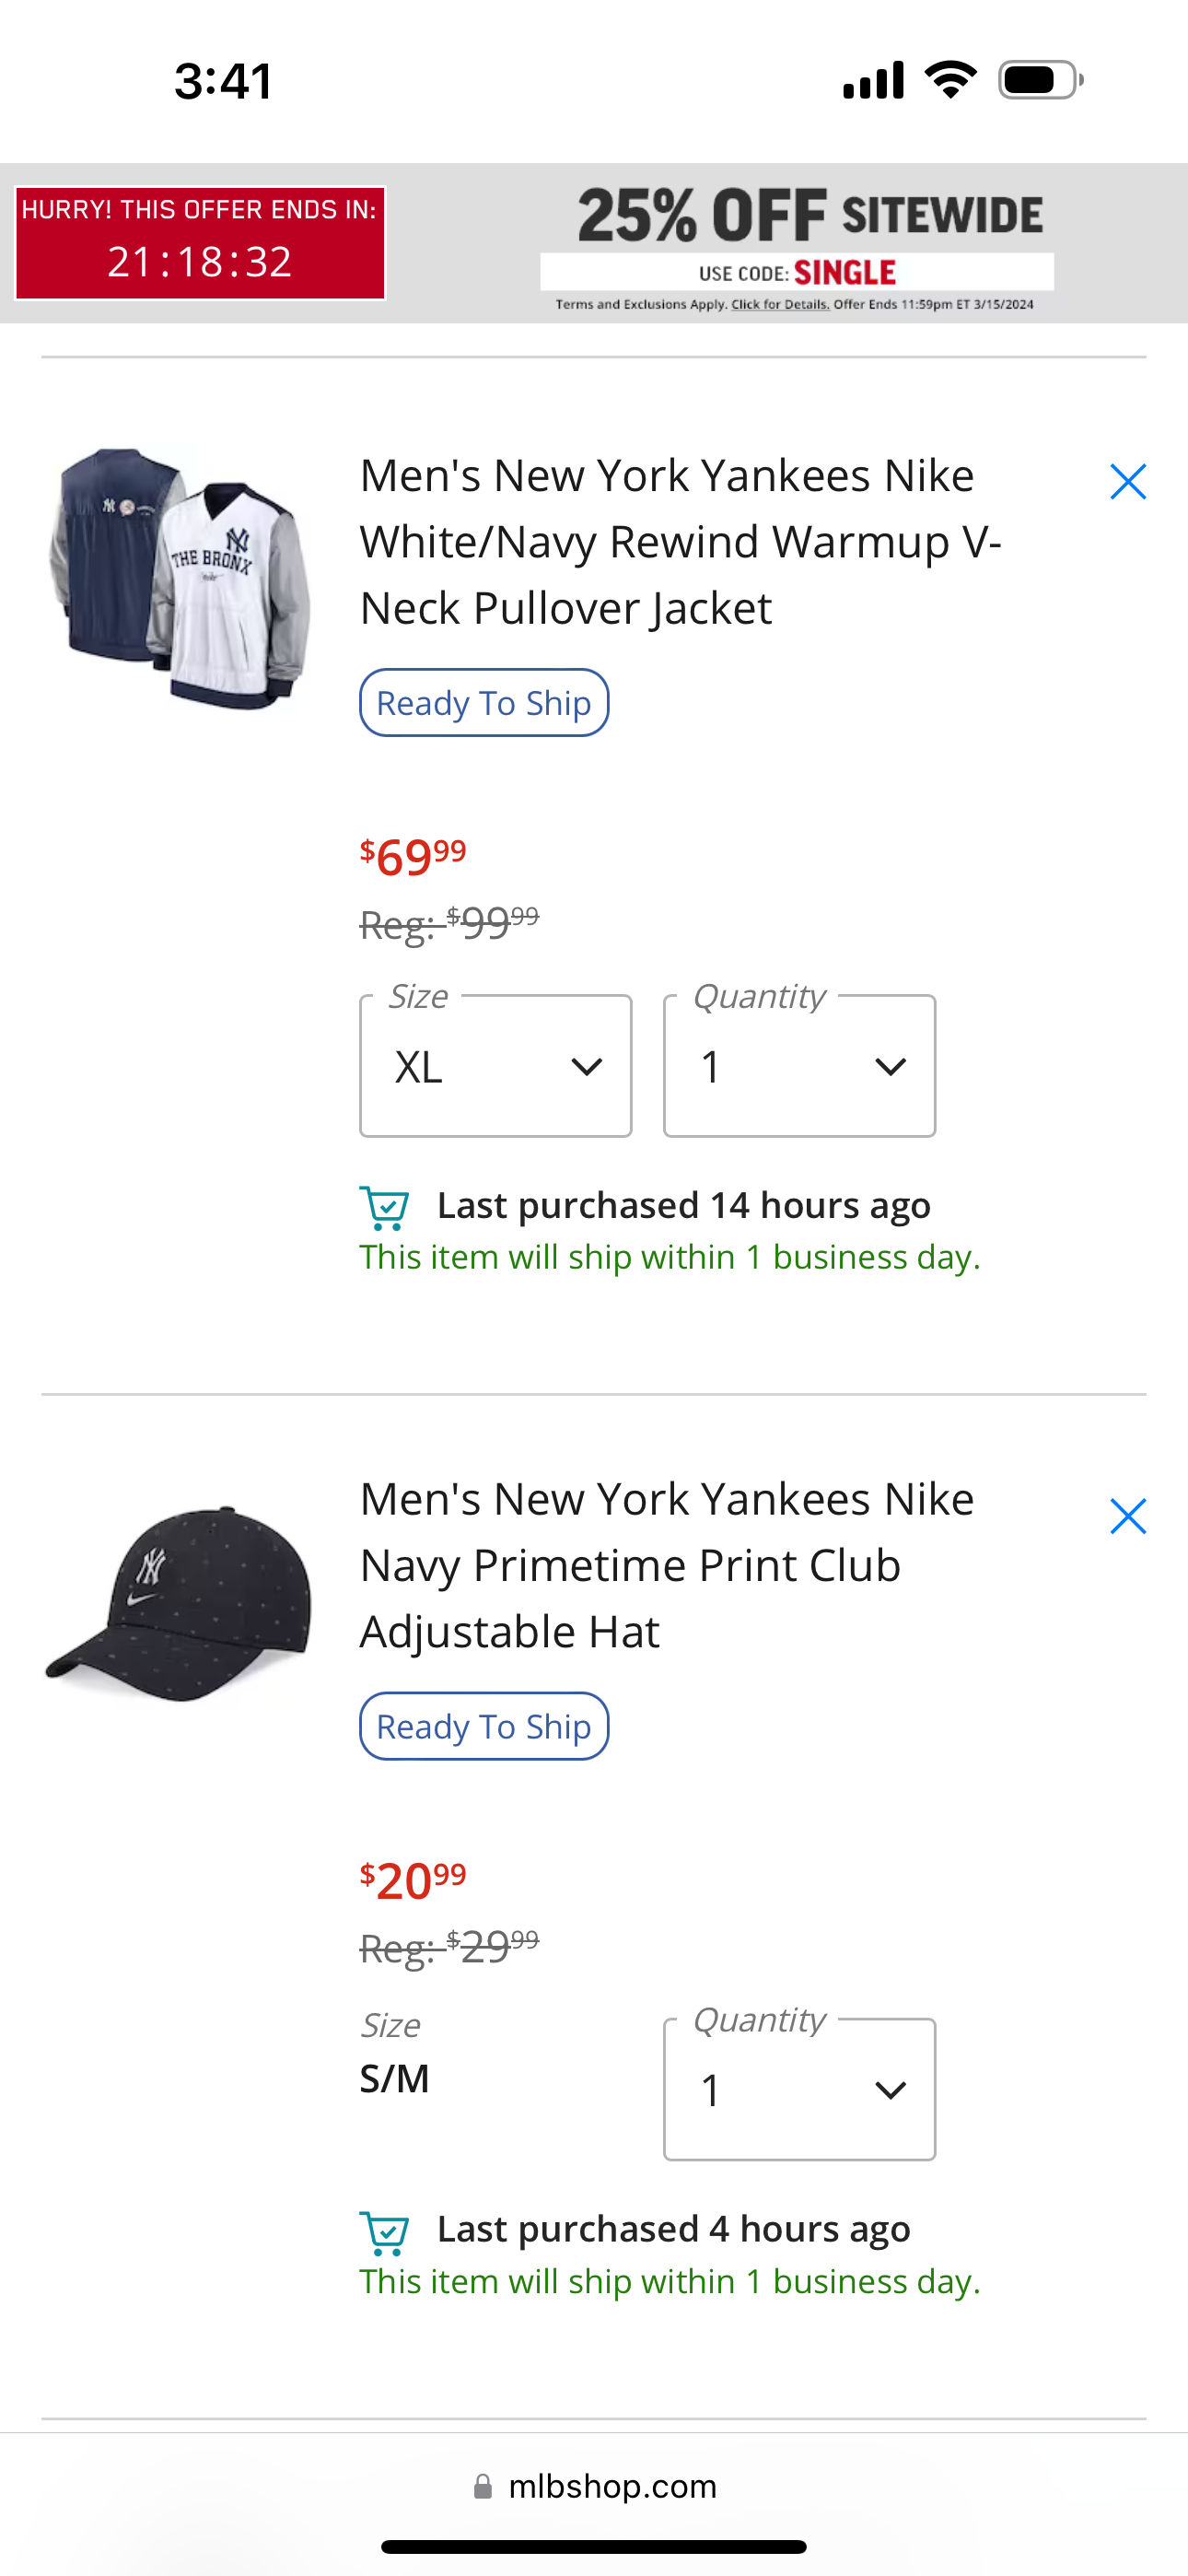Image resolution: width=1188 pixels, height=2576 pixels.
Task: Open the jacket Quantity dropdown
Action: (799, 1066)
